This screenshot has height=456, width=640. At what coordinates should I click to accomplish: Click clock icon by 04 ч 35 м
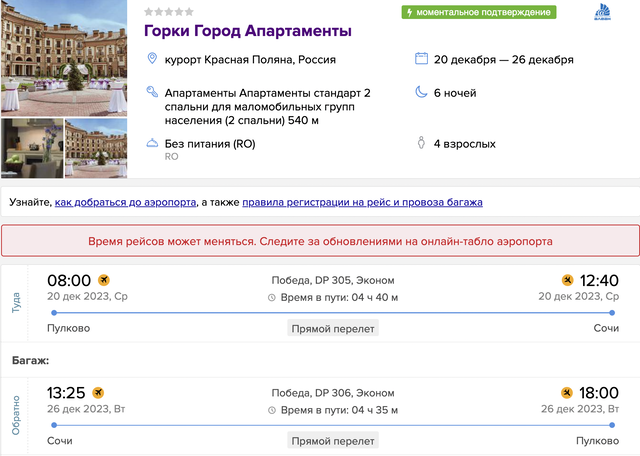[x=272, y=410]
